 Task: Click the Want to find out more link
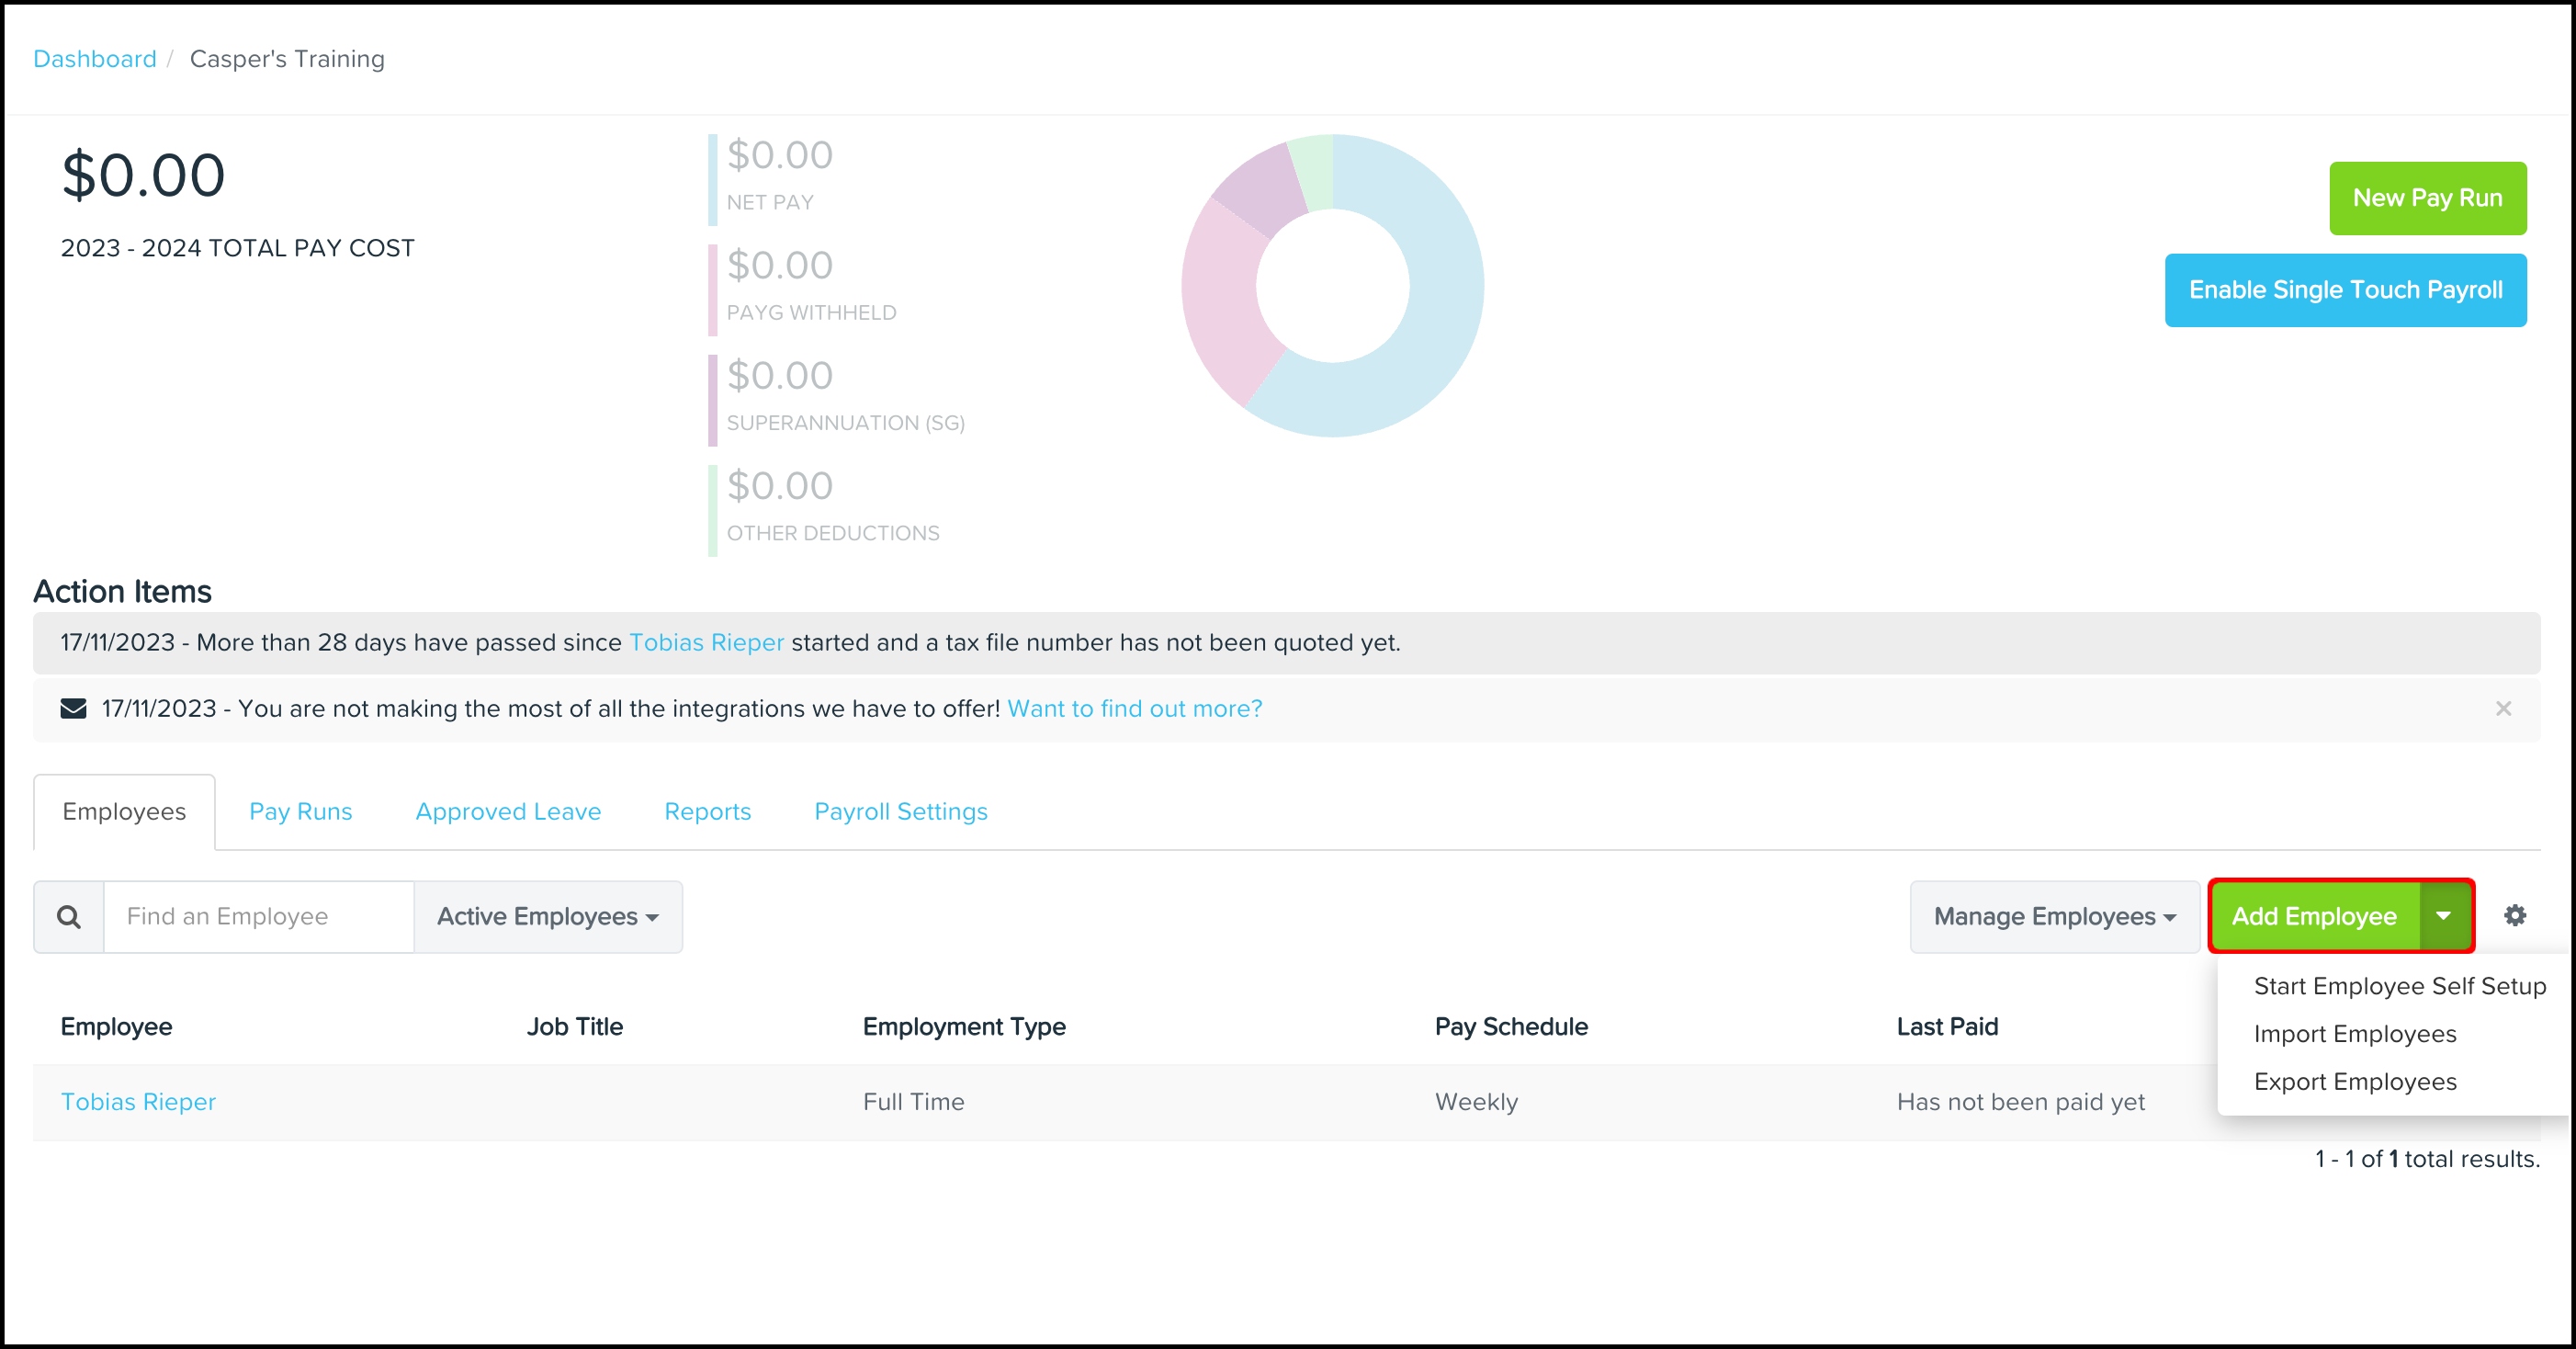click(1134, 709)
